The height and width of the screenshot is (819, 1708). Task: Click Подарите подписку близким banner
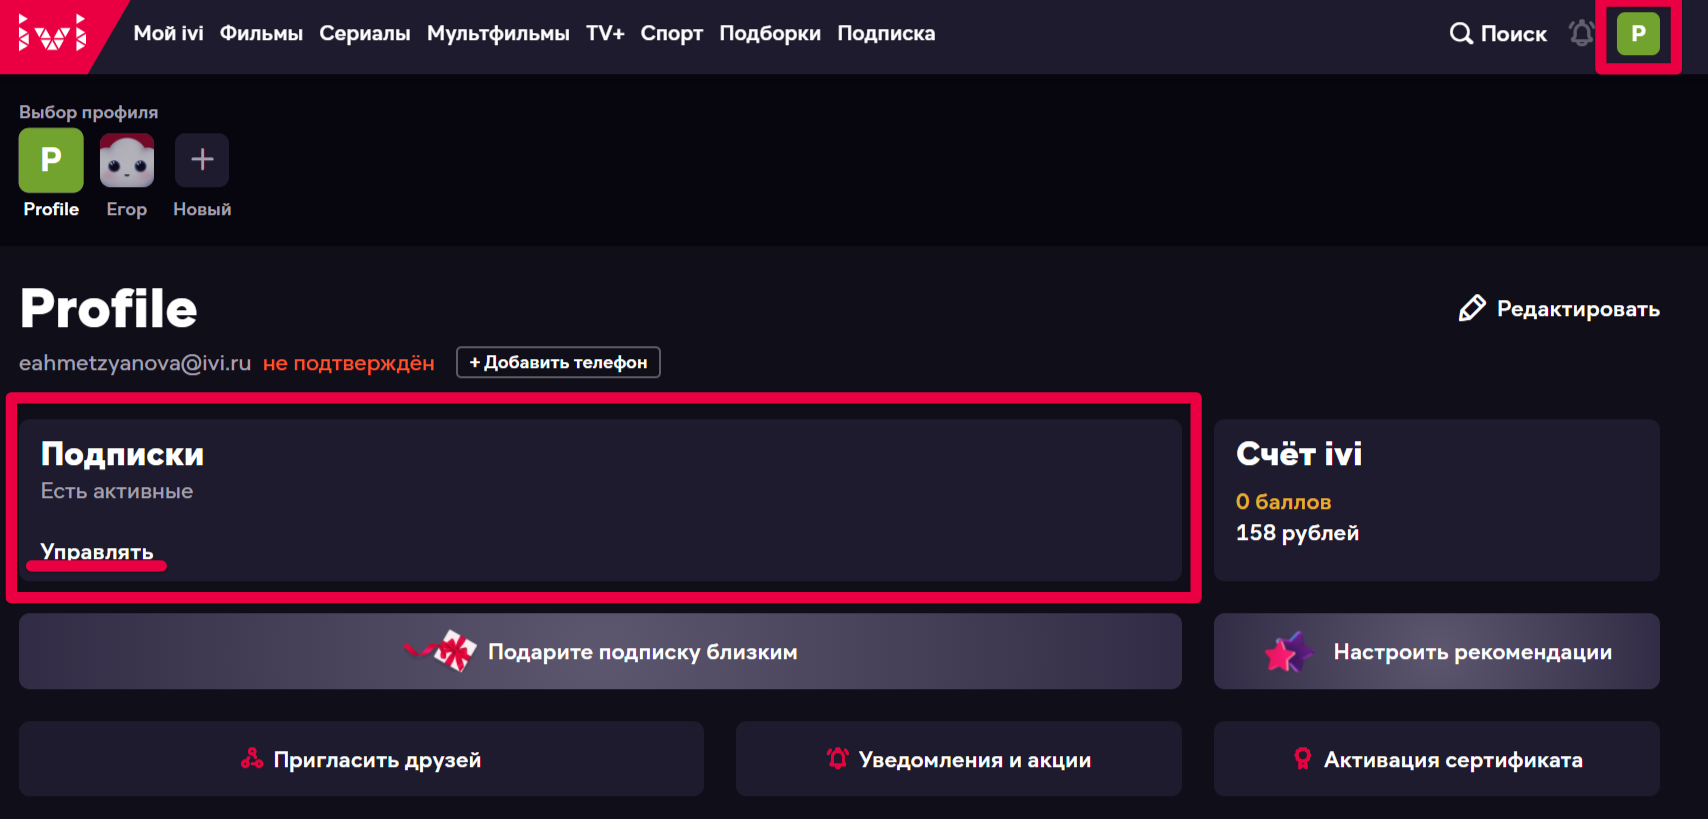[x=600, y=652]
